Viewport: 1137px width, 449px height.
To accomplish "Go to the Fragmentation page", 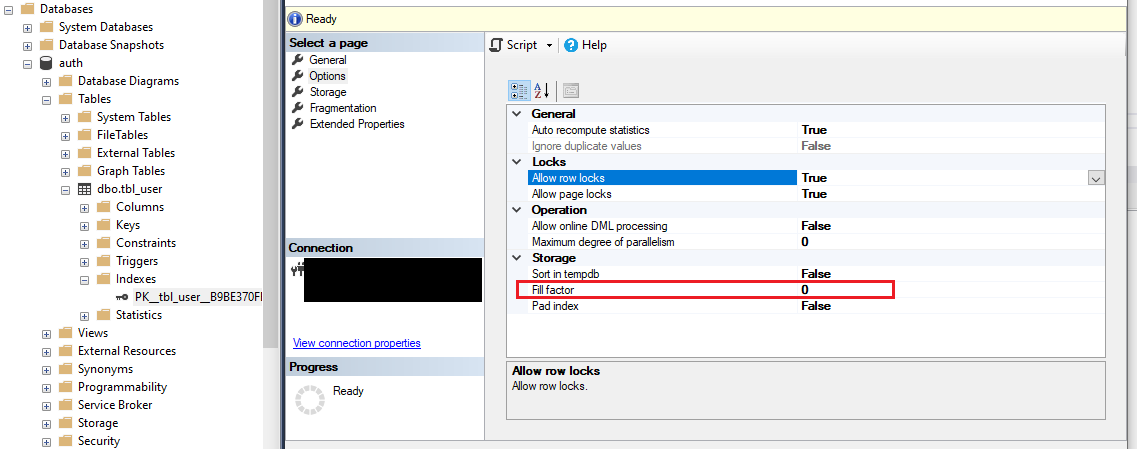I will (x=342, y=108).
